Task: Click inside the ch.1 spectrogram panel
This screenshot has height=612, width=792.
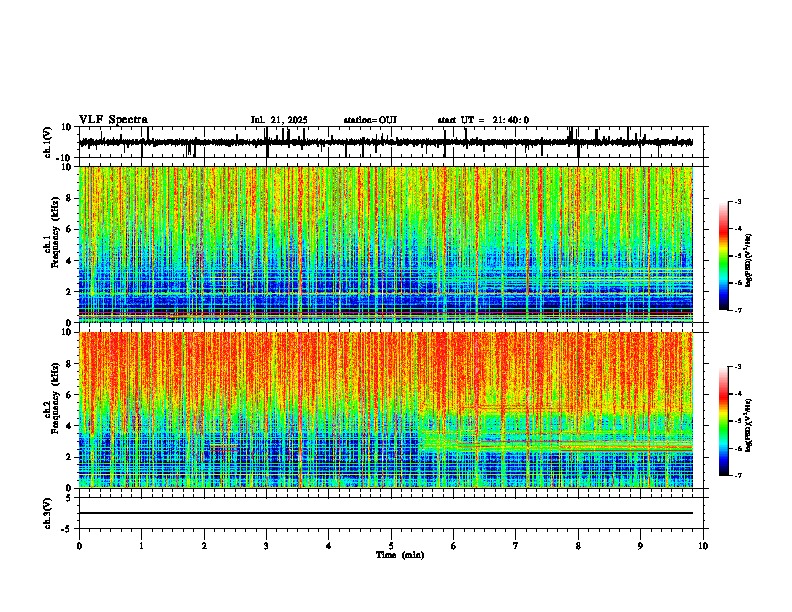Action: pyautogui.click(x=386, y=244)
